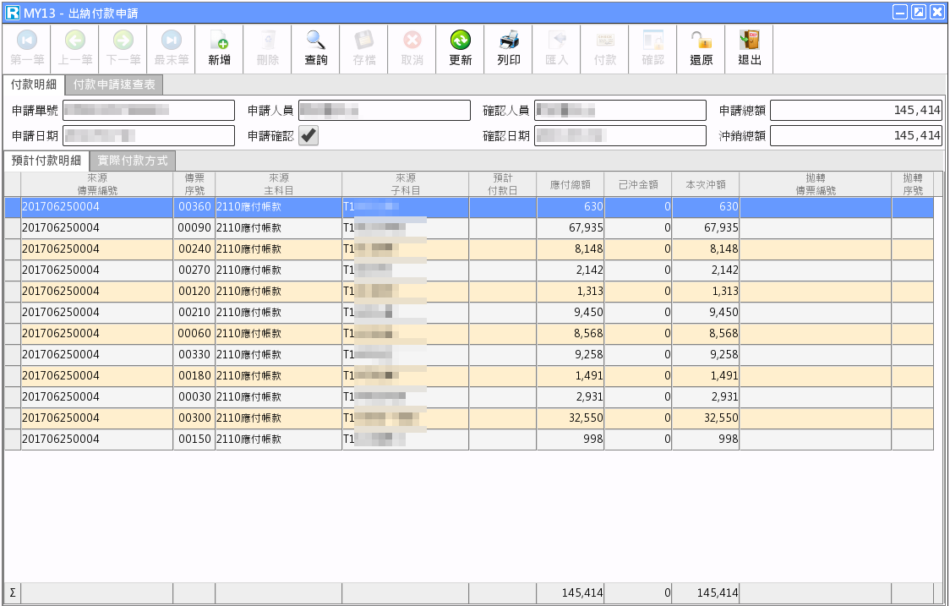Select the cell with amount 67,935 in 應付總額
This screenshot has width=950, height=606.
tap(570, 228)
